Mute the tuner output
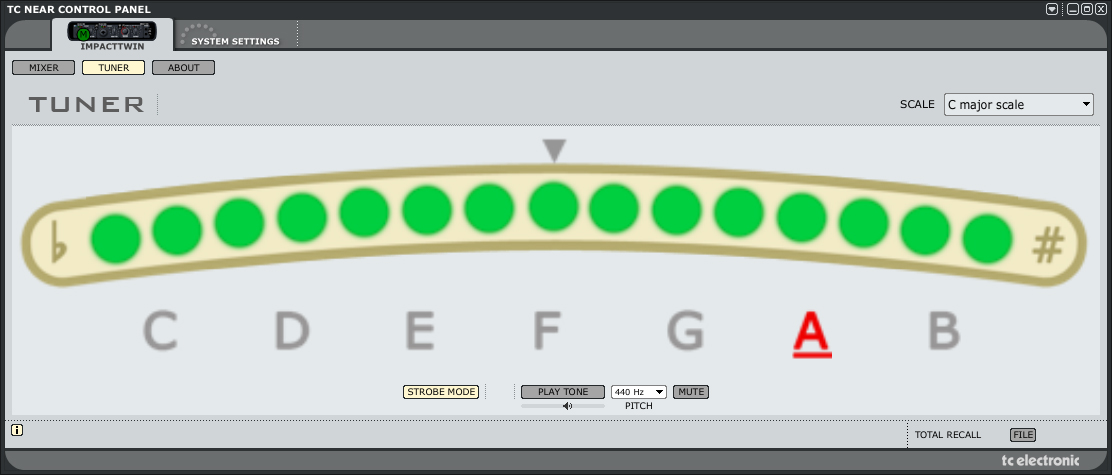The height and width of the screenshot is (475, 1112). pos(691,391)
